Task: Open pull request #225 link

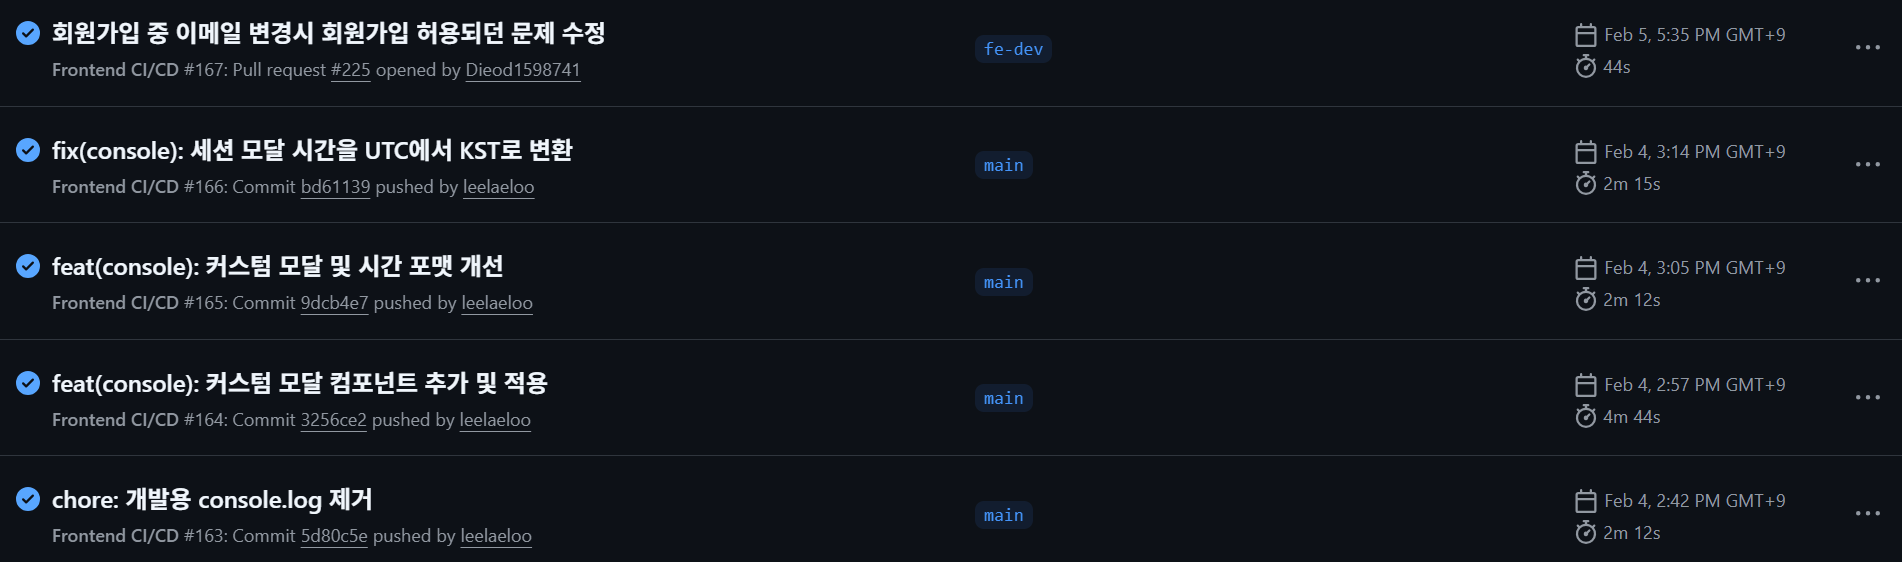Action: click(x=350, y=70)
